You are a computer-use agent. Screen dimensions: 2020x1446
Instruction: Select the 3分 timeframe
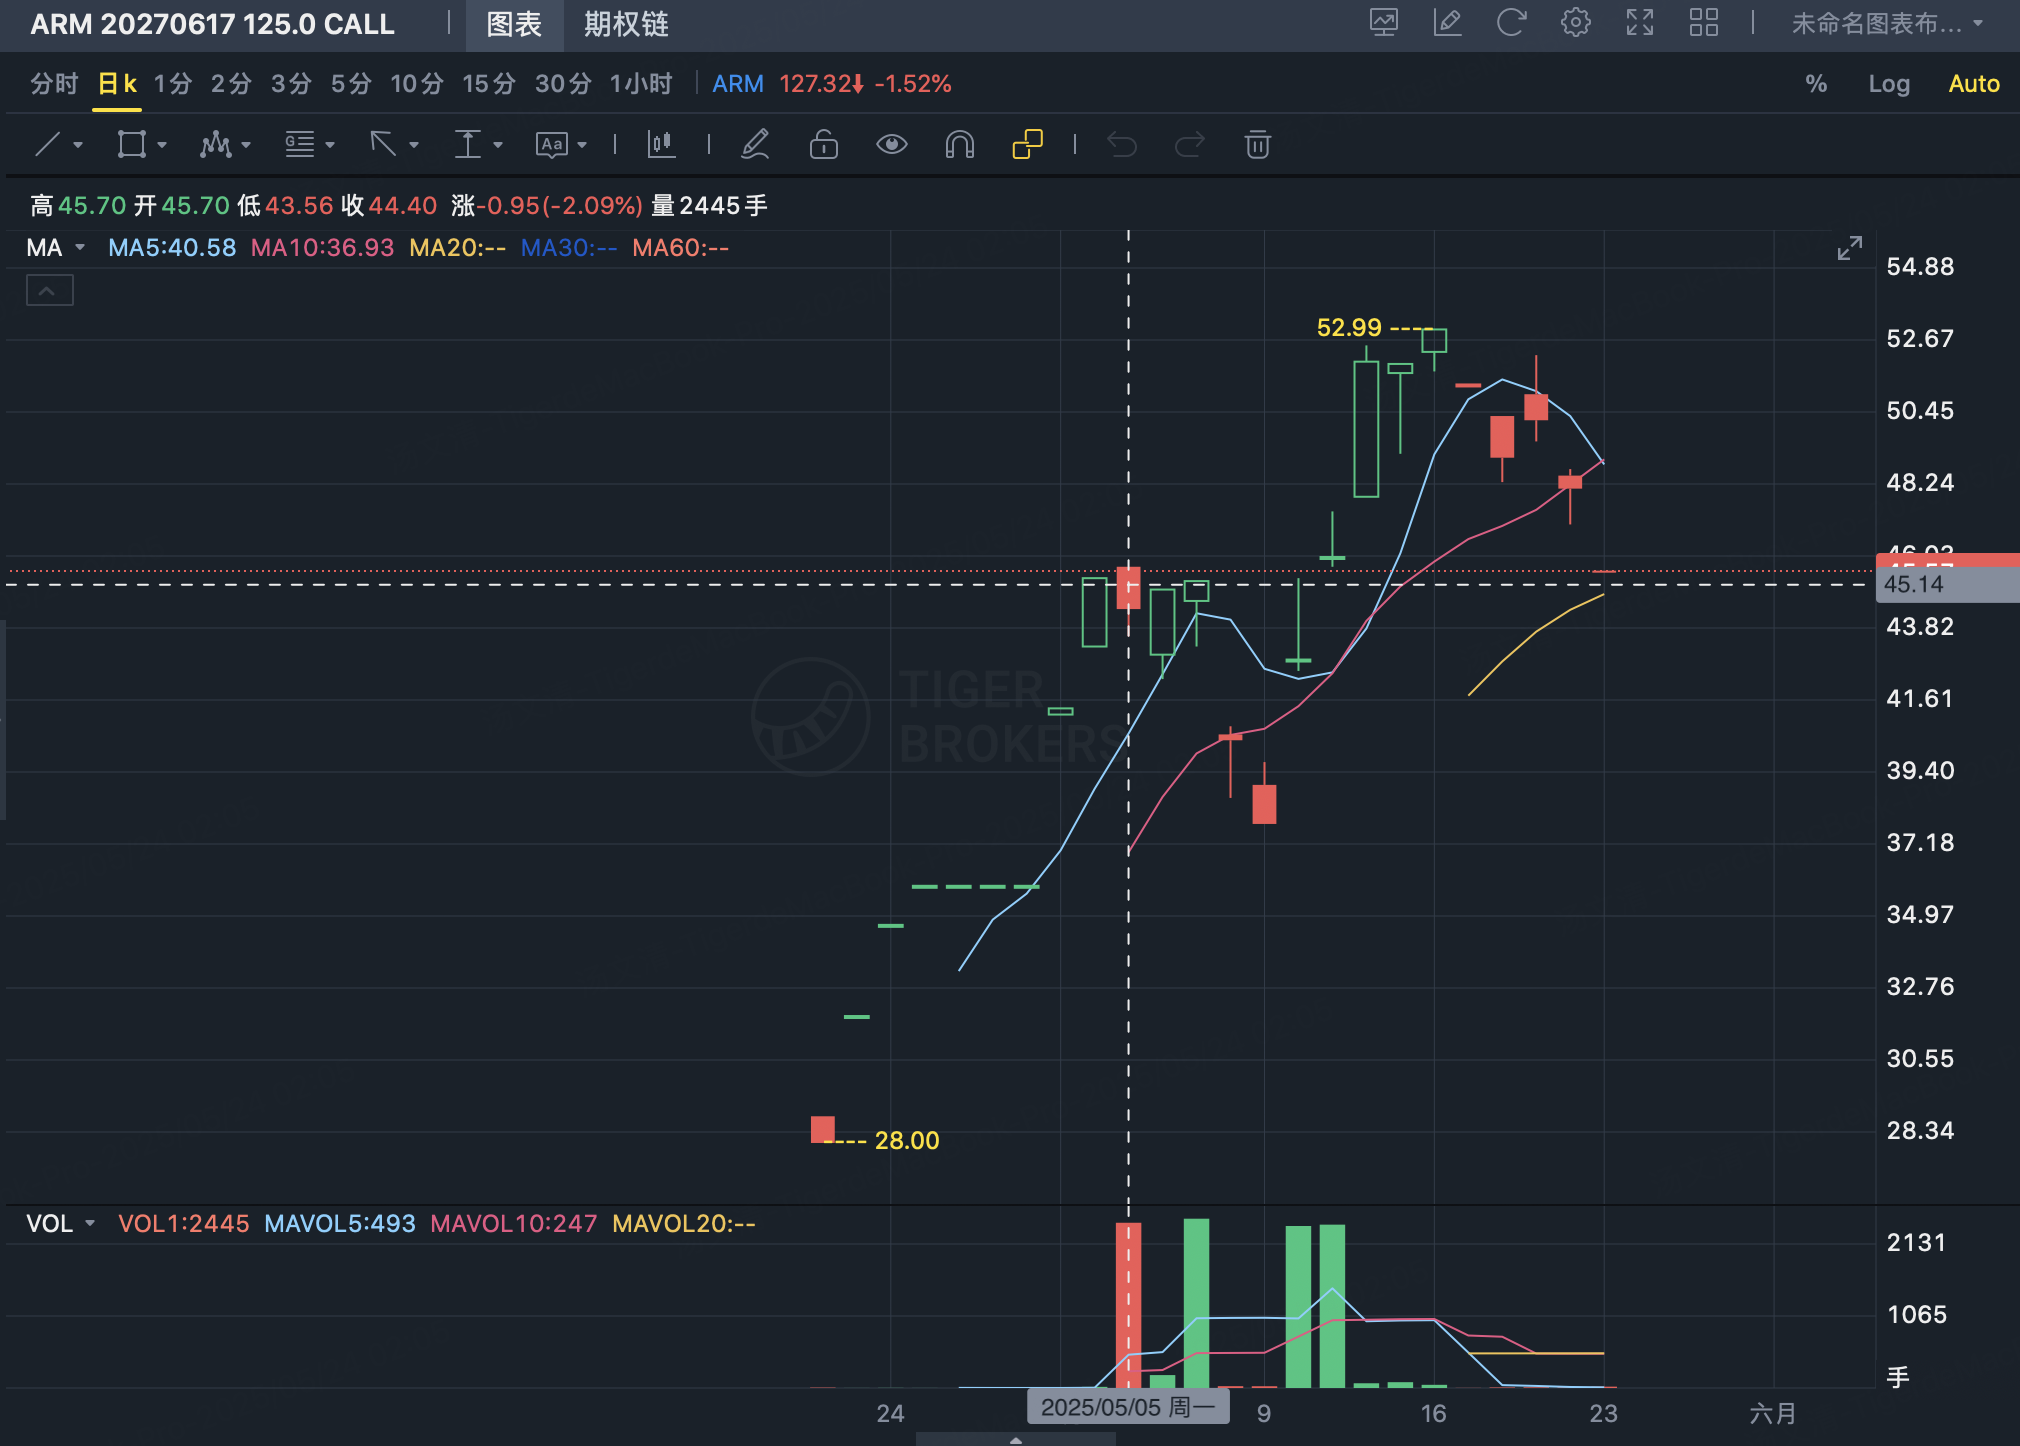click(x=291, y=84)
